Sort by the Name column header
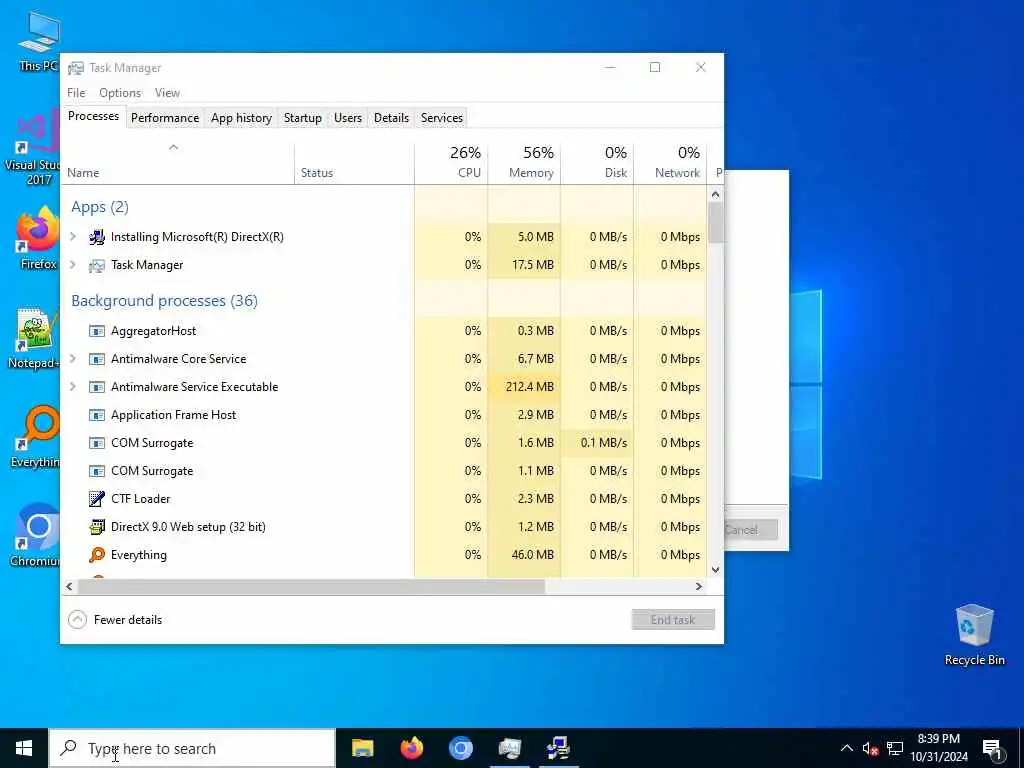This screenshot has height=768, width=1024. pos(178,163)
